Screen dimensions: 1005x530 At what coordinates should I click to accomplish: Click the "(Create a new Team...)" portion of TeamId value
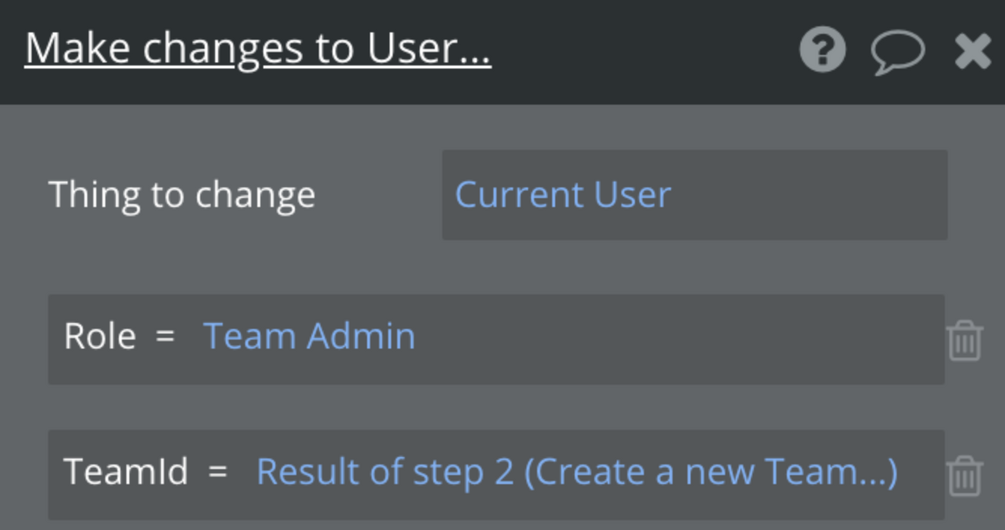tap(710, 472)
